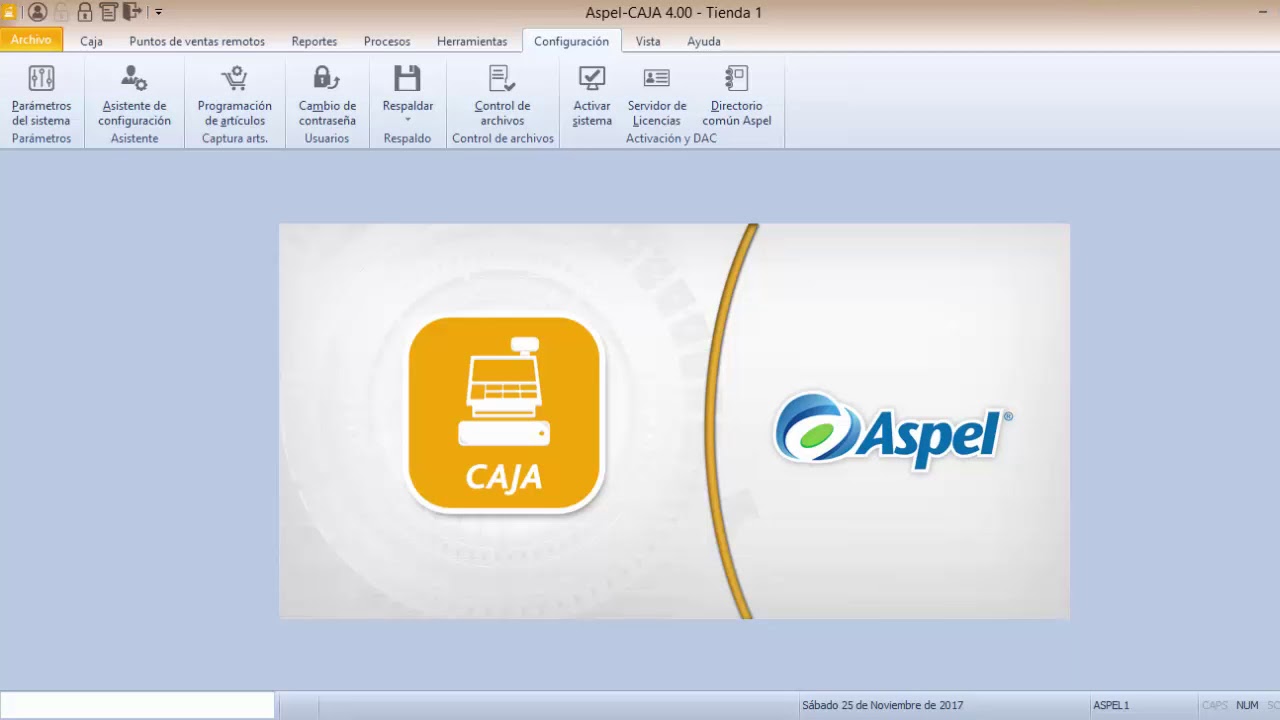The image size is (1280, 720).
Task: Click the user profile icon in quick access toolbar
Action: [x=38, y=12]
